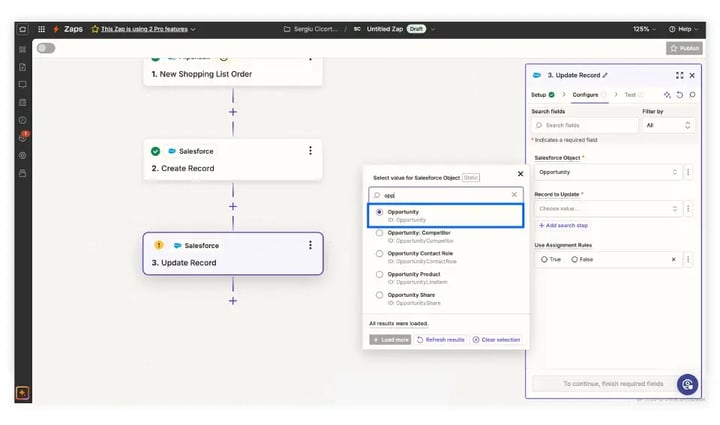
Task: Open options menu beside Record to Update field
Action: pos(688,209)
